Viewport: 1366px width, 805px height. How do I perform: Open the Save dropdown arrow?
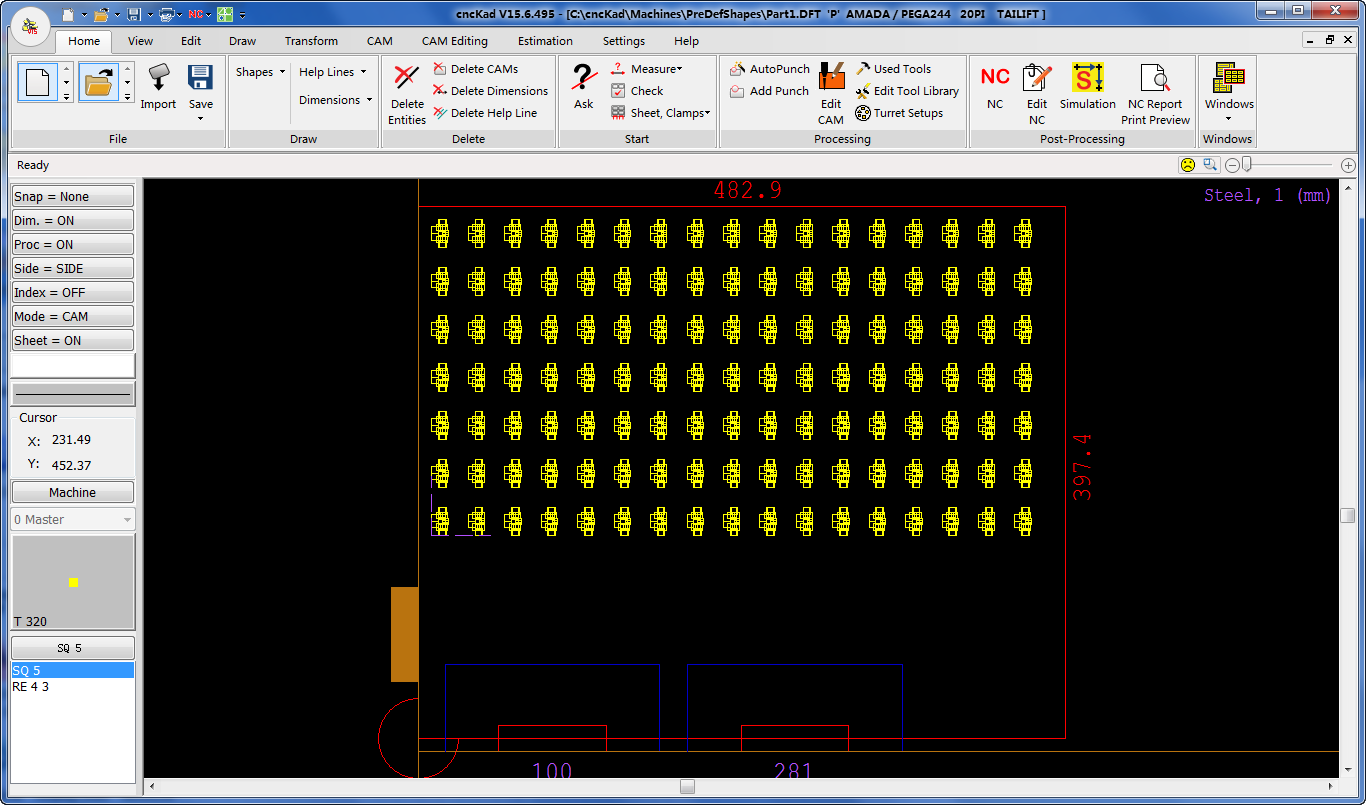(201, 119)
